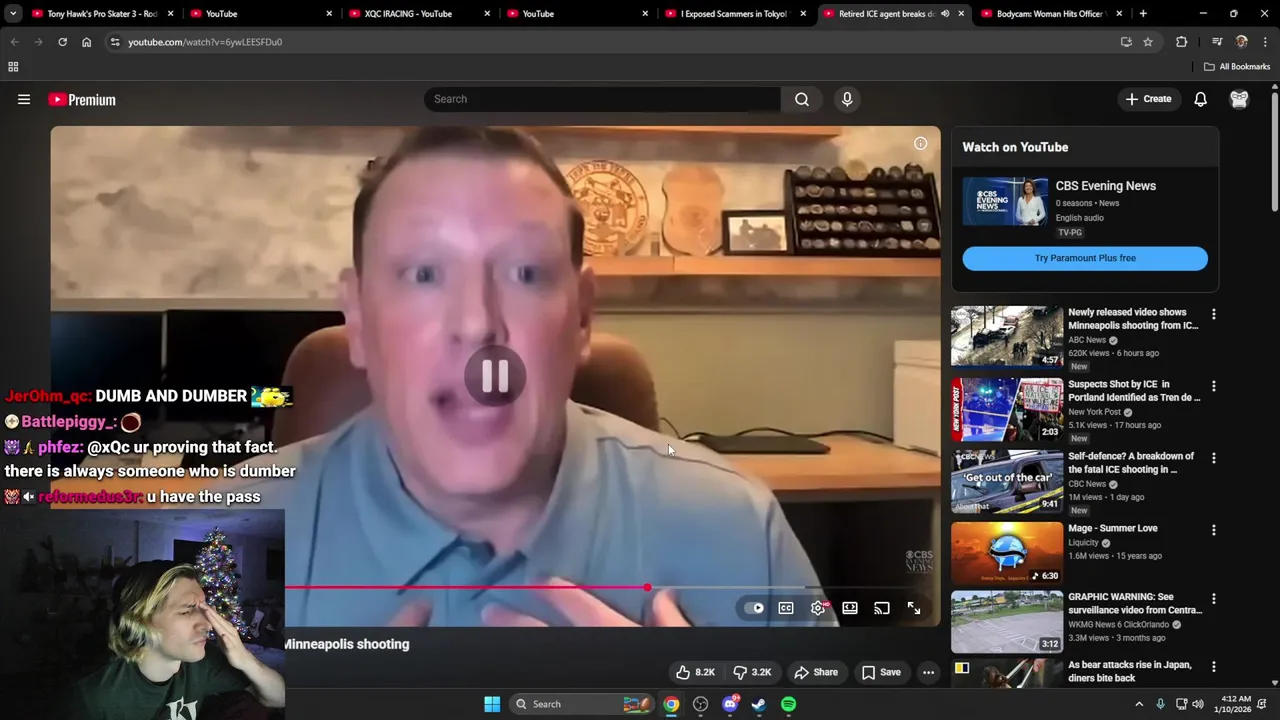1280x720 pixels.
Task: Start voice search with the microphone
Action: point(847,99)
